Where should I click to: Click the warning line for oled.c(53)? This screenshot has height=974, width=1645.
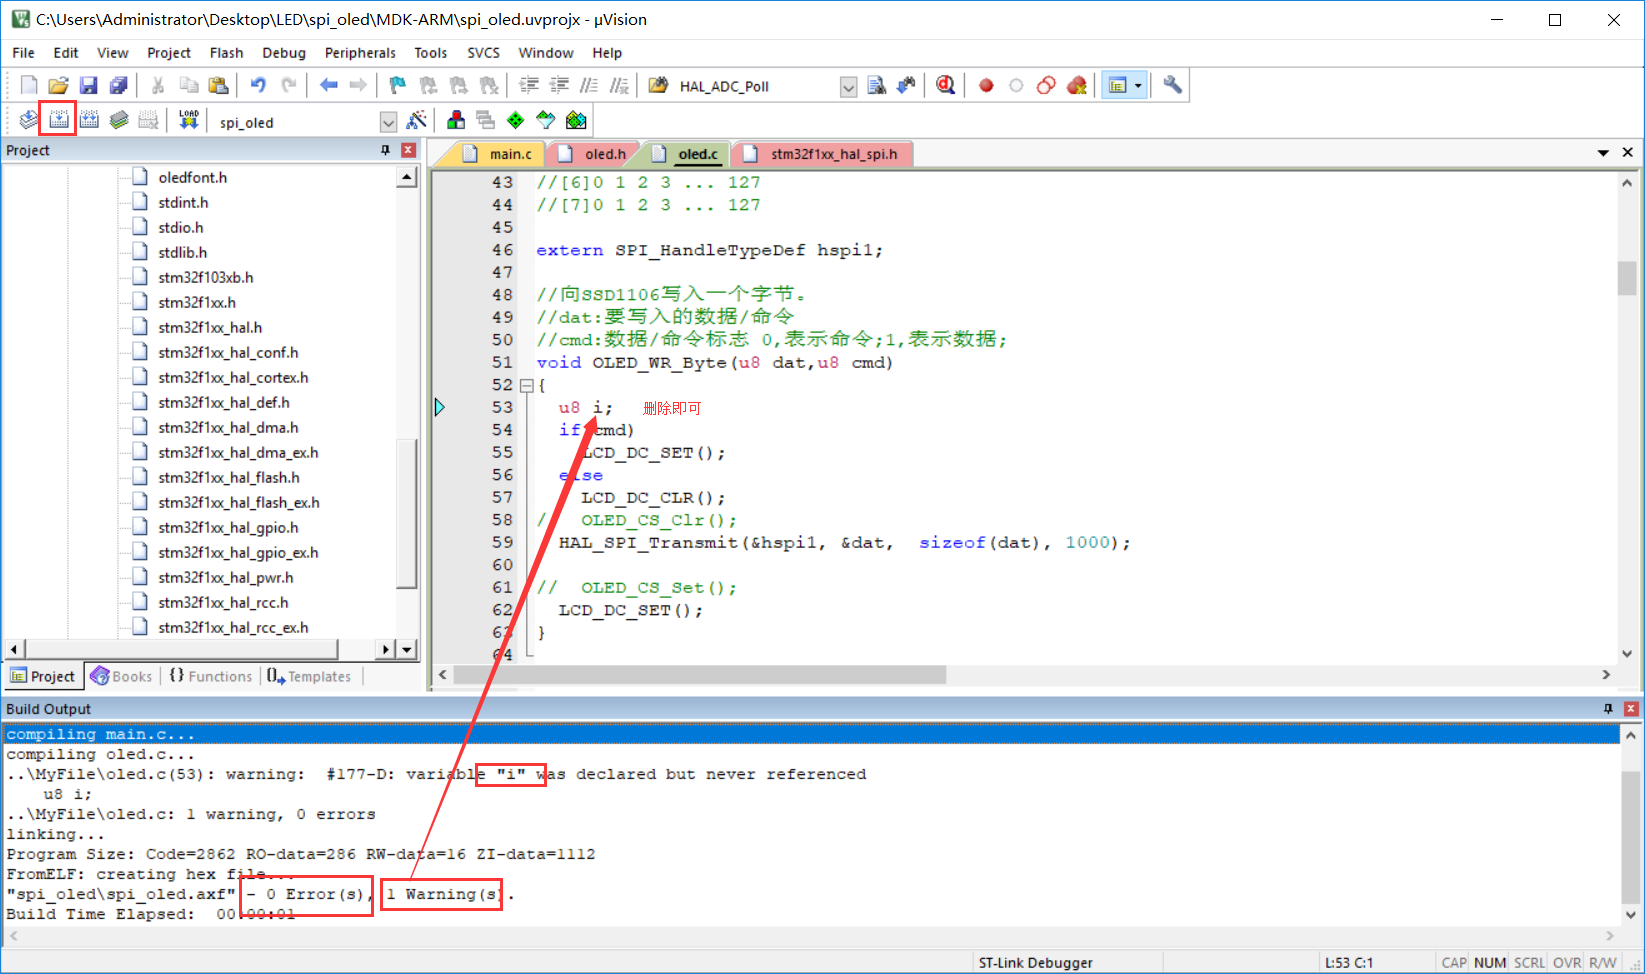click(436, 774)
